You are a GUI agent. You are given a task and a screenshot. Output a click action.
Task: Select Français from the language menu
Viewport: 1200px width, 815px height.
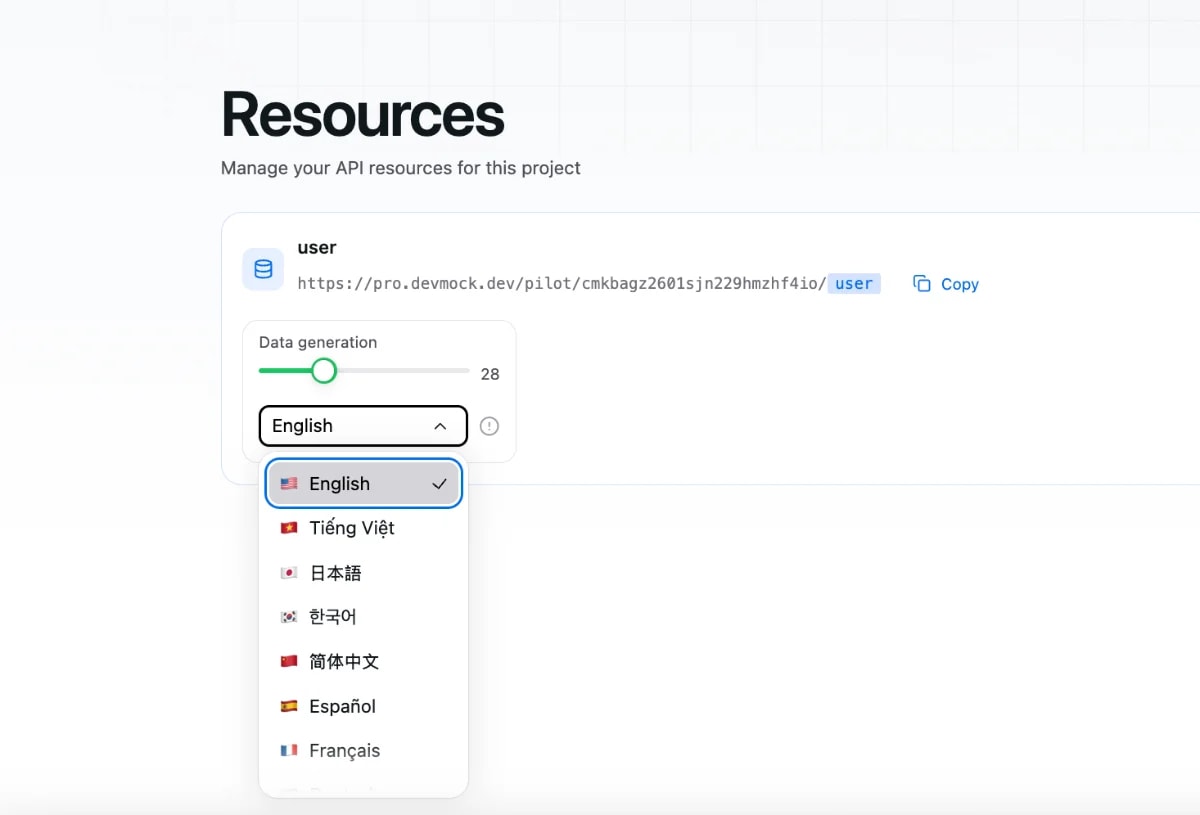(x=345, y=750)
